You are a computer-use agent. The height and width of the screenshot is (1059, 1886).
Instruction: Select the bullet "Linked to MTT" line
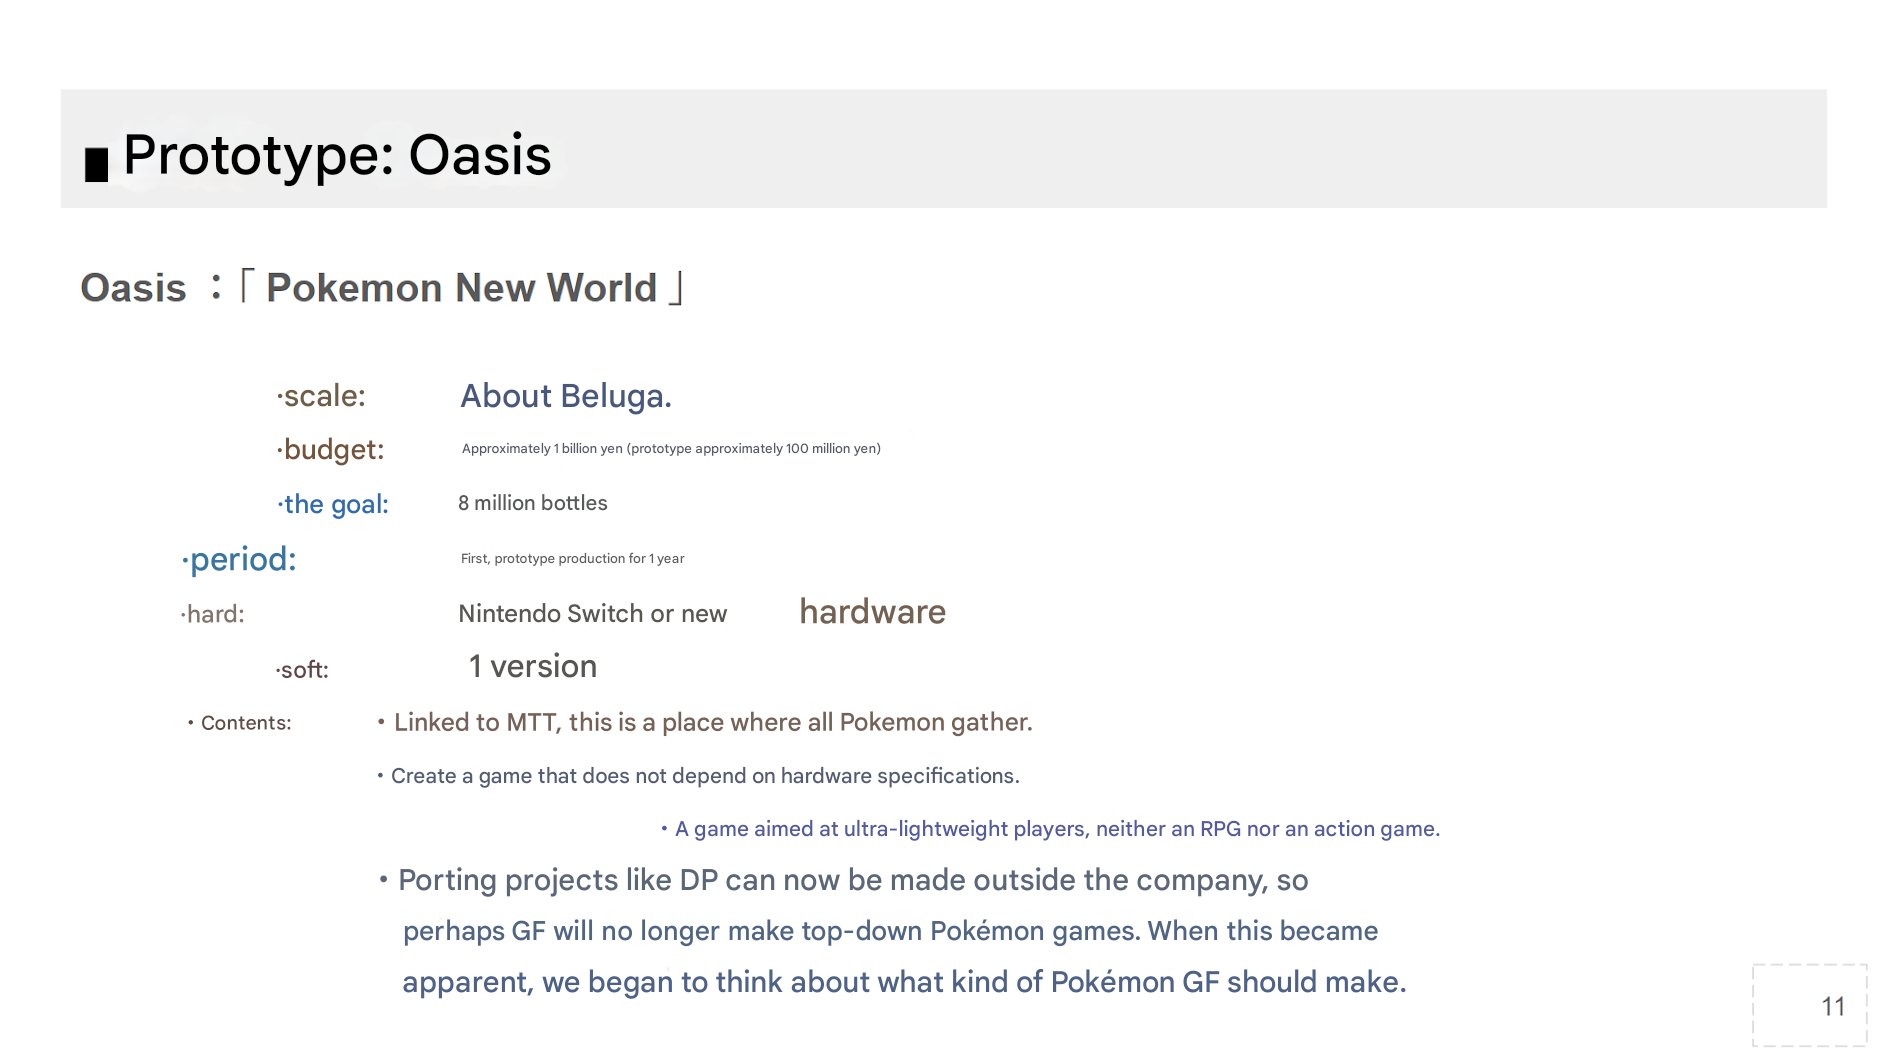pyautogui.click(x=705, y=722)
